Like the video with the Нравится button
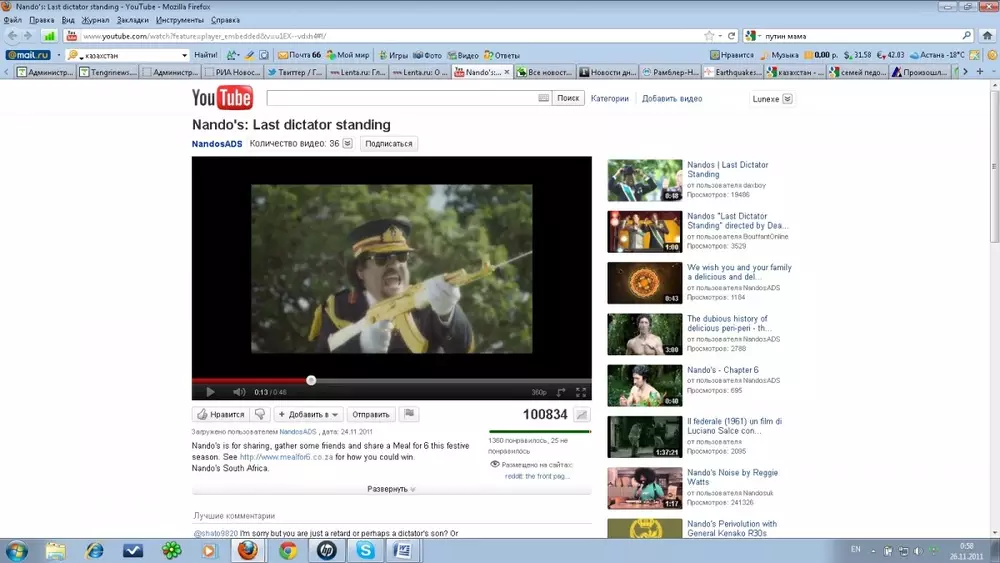The height and width of the screenshot is (563, 1000). (220, 414)
